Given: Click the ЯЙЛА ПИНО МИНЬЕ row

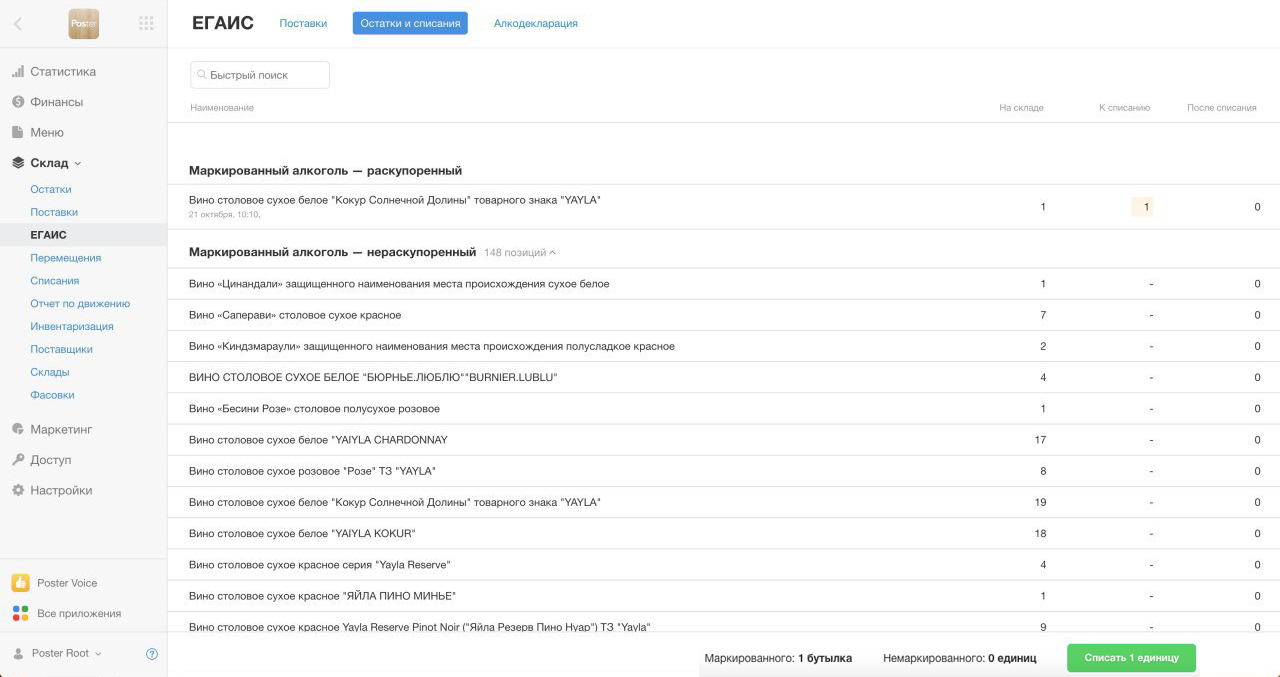Looking at the screenshot, I should [x=724, y=596].
